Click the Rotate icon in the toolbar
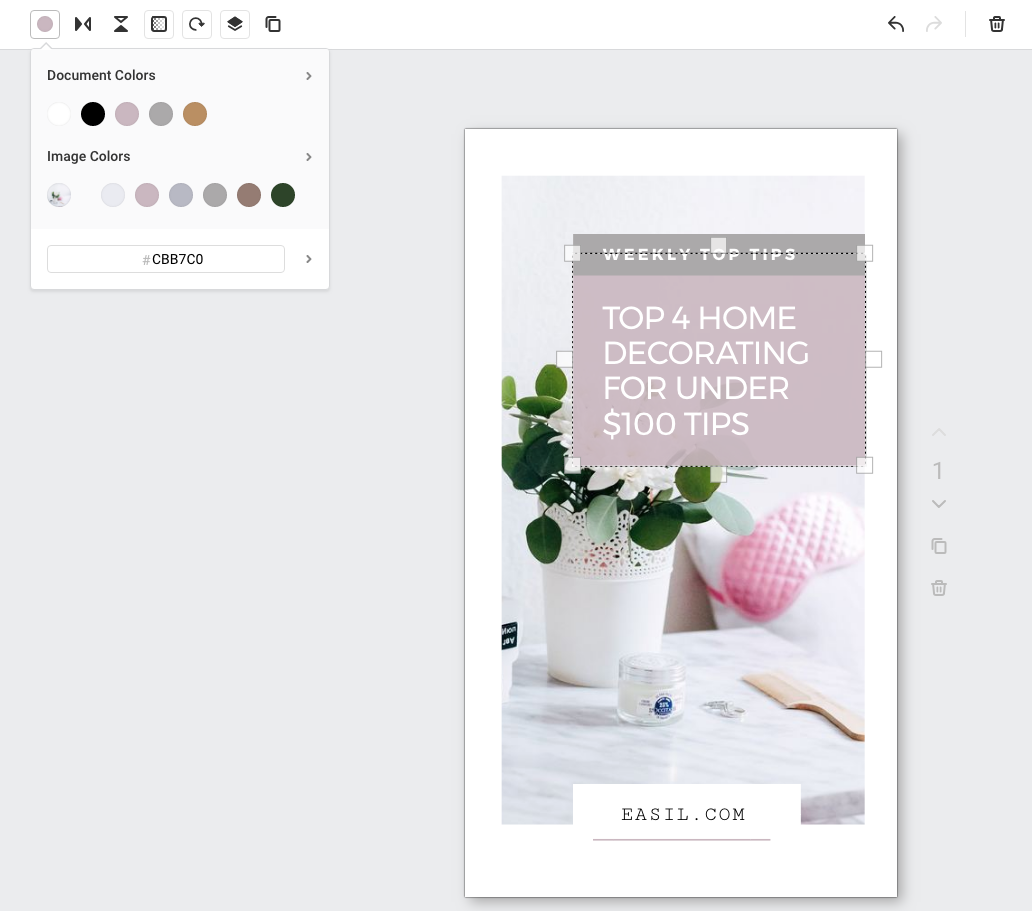Viewport: 1032px width, 911px height. pyautogui.click(x=197, y=24)
